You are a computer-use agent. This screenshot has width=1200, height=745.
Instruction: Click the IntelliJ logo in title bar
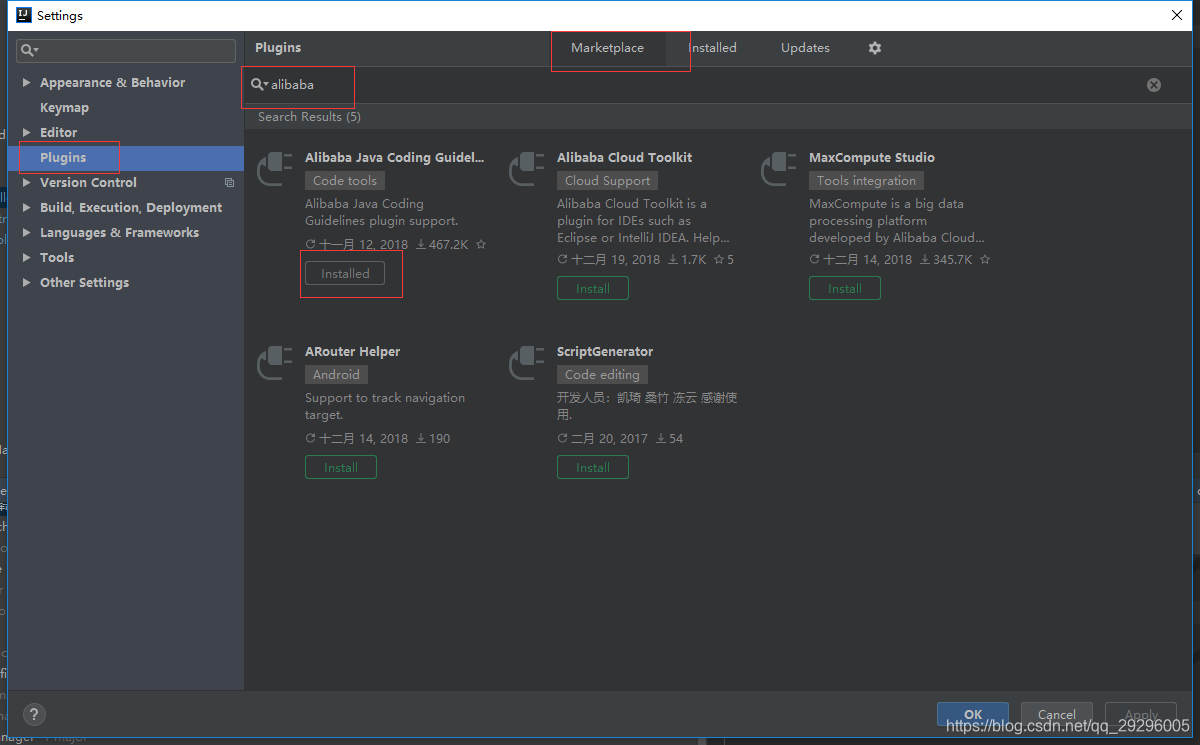(23, 15)
